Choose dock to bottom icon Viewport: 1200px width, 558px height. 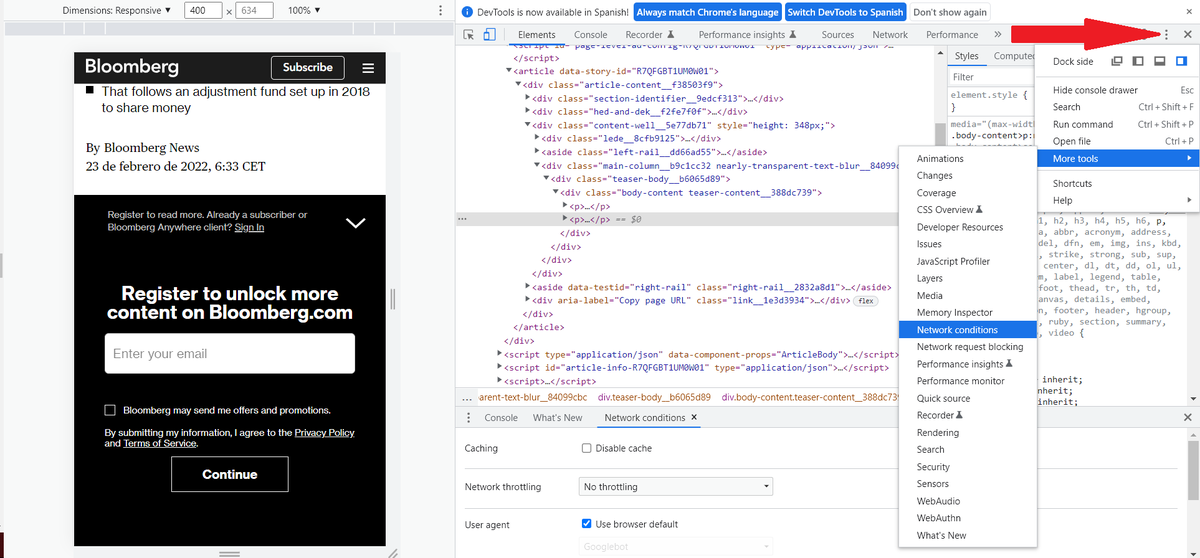point(1160,61)
